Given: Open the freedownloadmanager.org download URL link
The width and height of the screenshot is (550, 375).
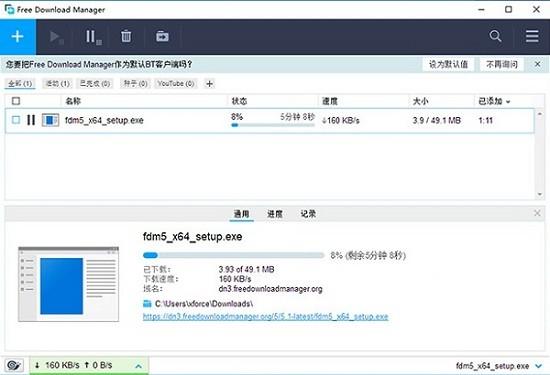Looking at the screenshot, I should 266,316.
